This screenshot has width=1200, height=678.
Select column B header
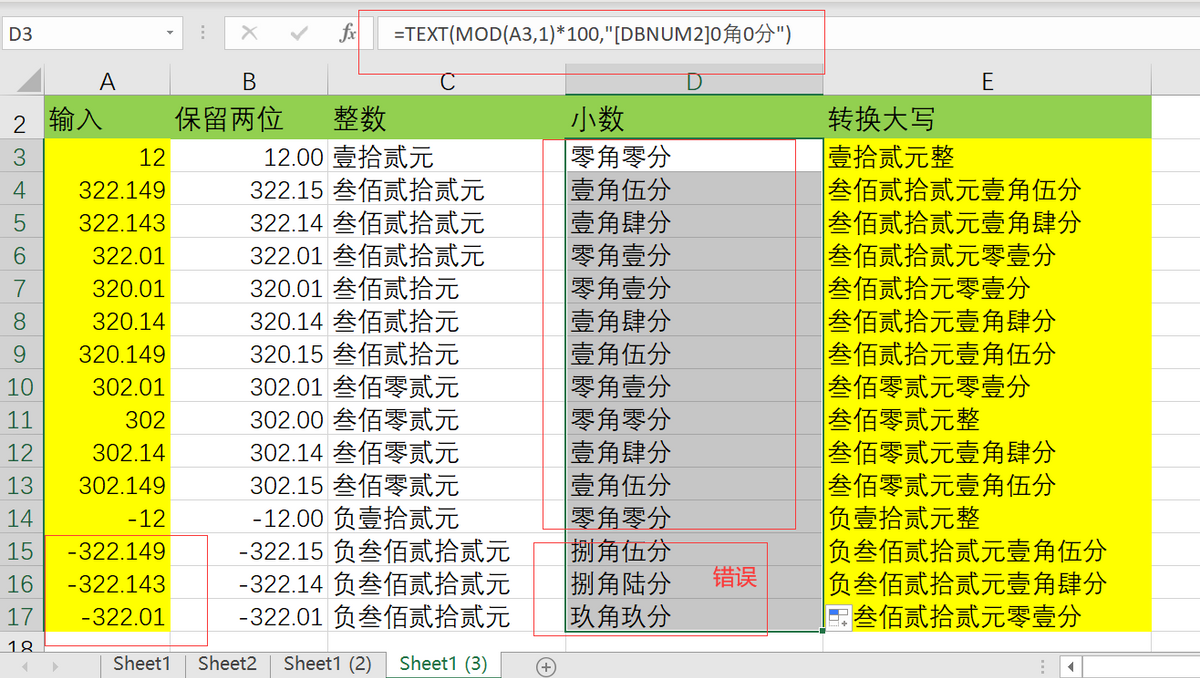(x=249, y=81)
